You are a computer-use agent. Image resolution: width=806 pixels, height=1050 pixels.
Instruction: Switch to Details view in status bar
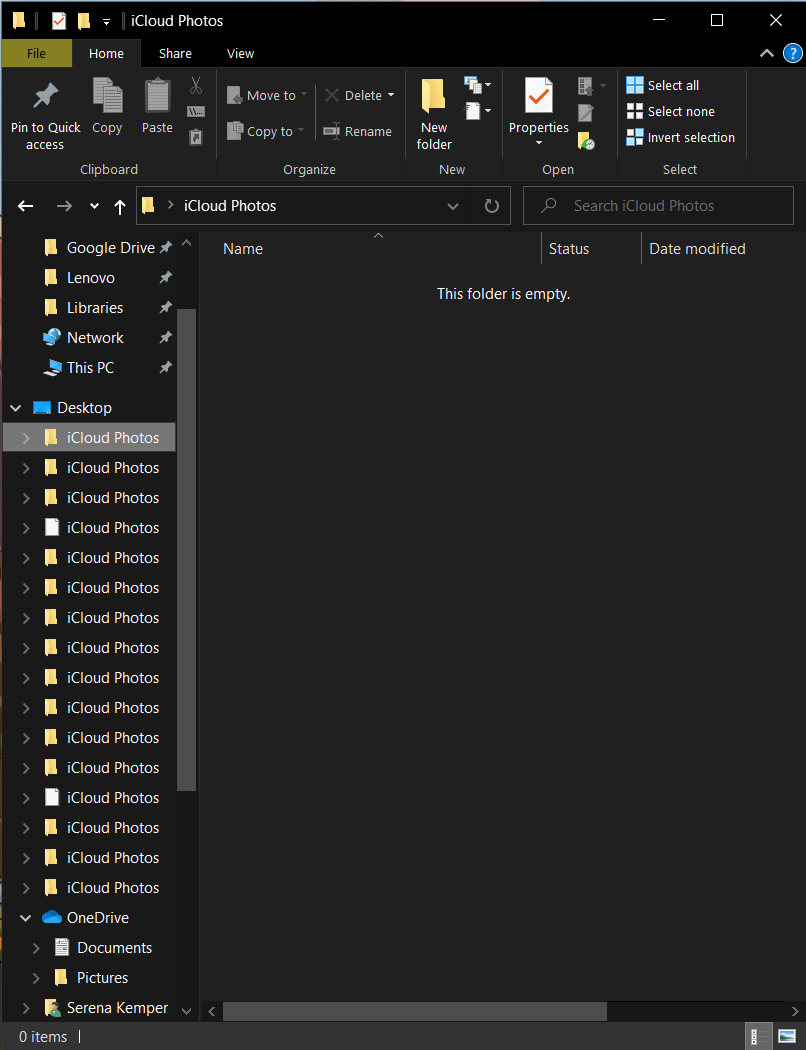(x=759, y=1037)
